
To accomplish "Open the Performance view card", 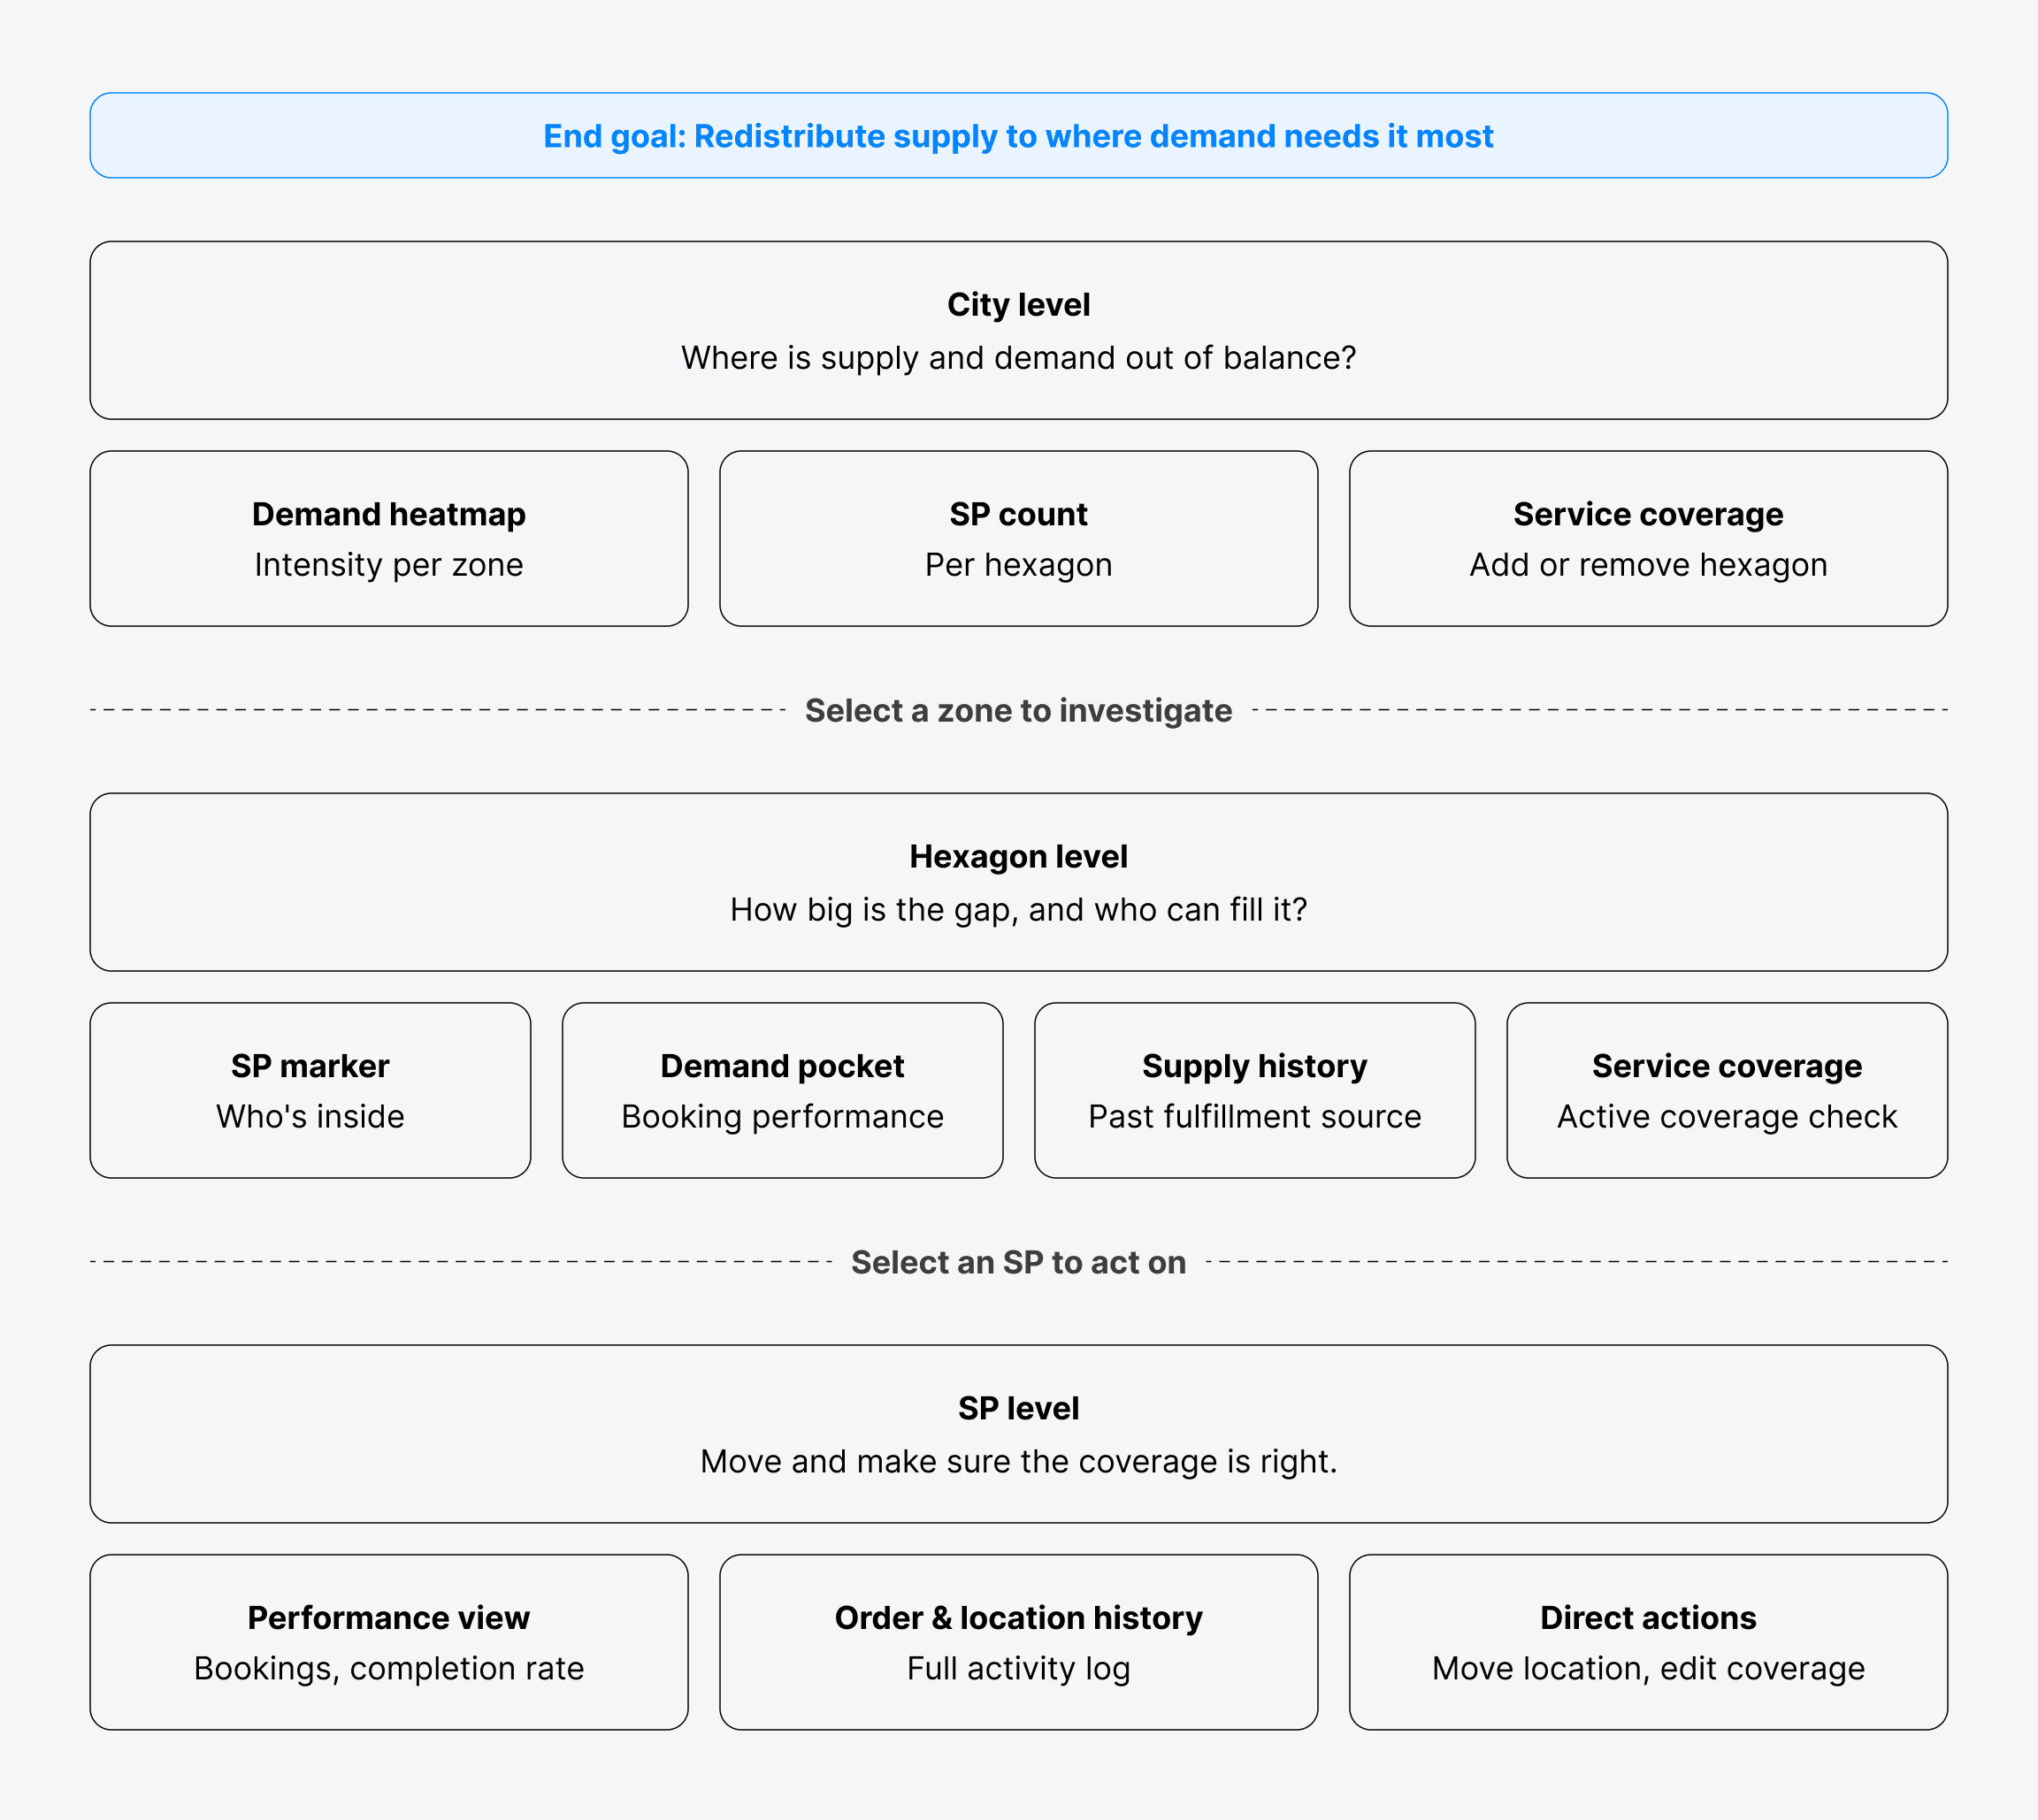I will 388,1642.
